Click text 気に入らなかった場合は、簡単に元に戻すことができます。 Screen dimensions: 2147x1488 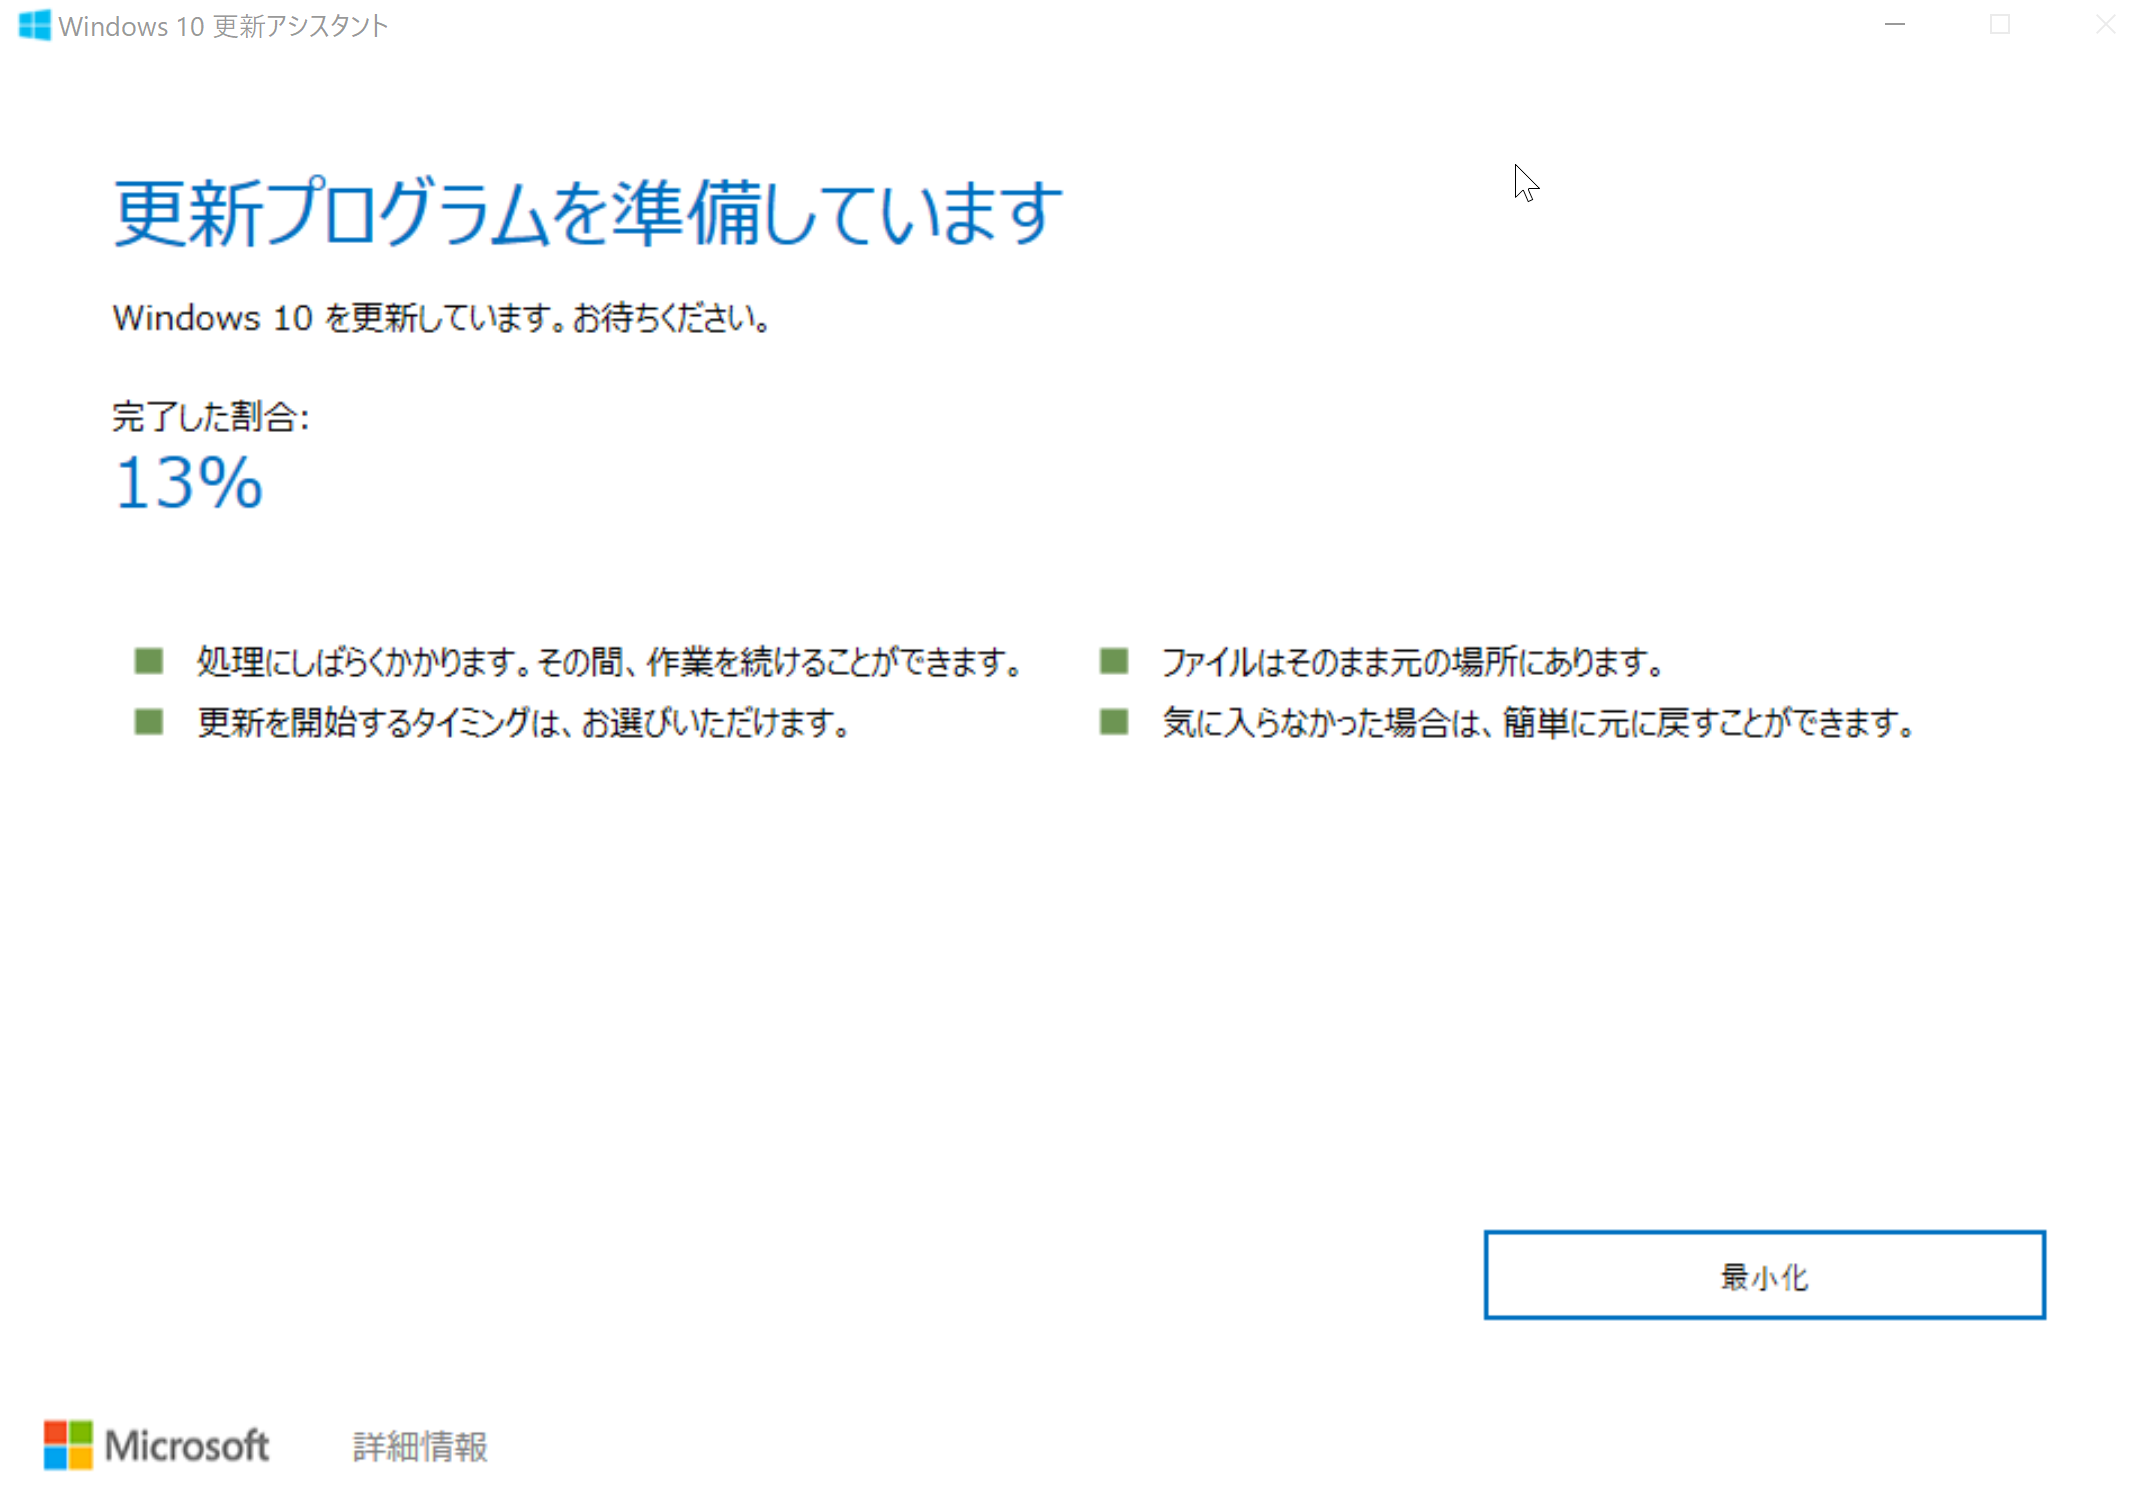(x=1538, y=722)
